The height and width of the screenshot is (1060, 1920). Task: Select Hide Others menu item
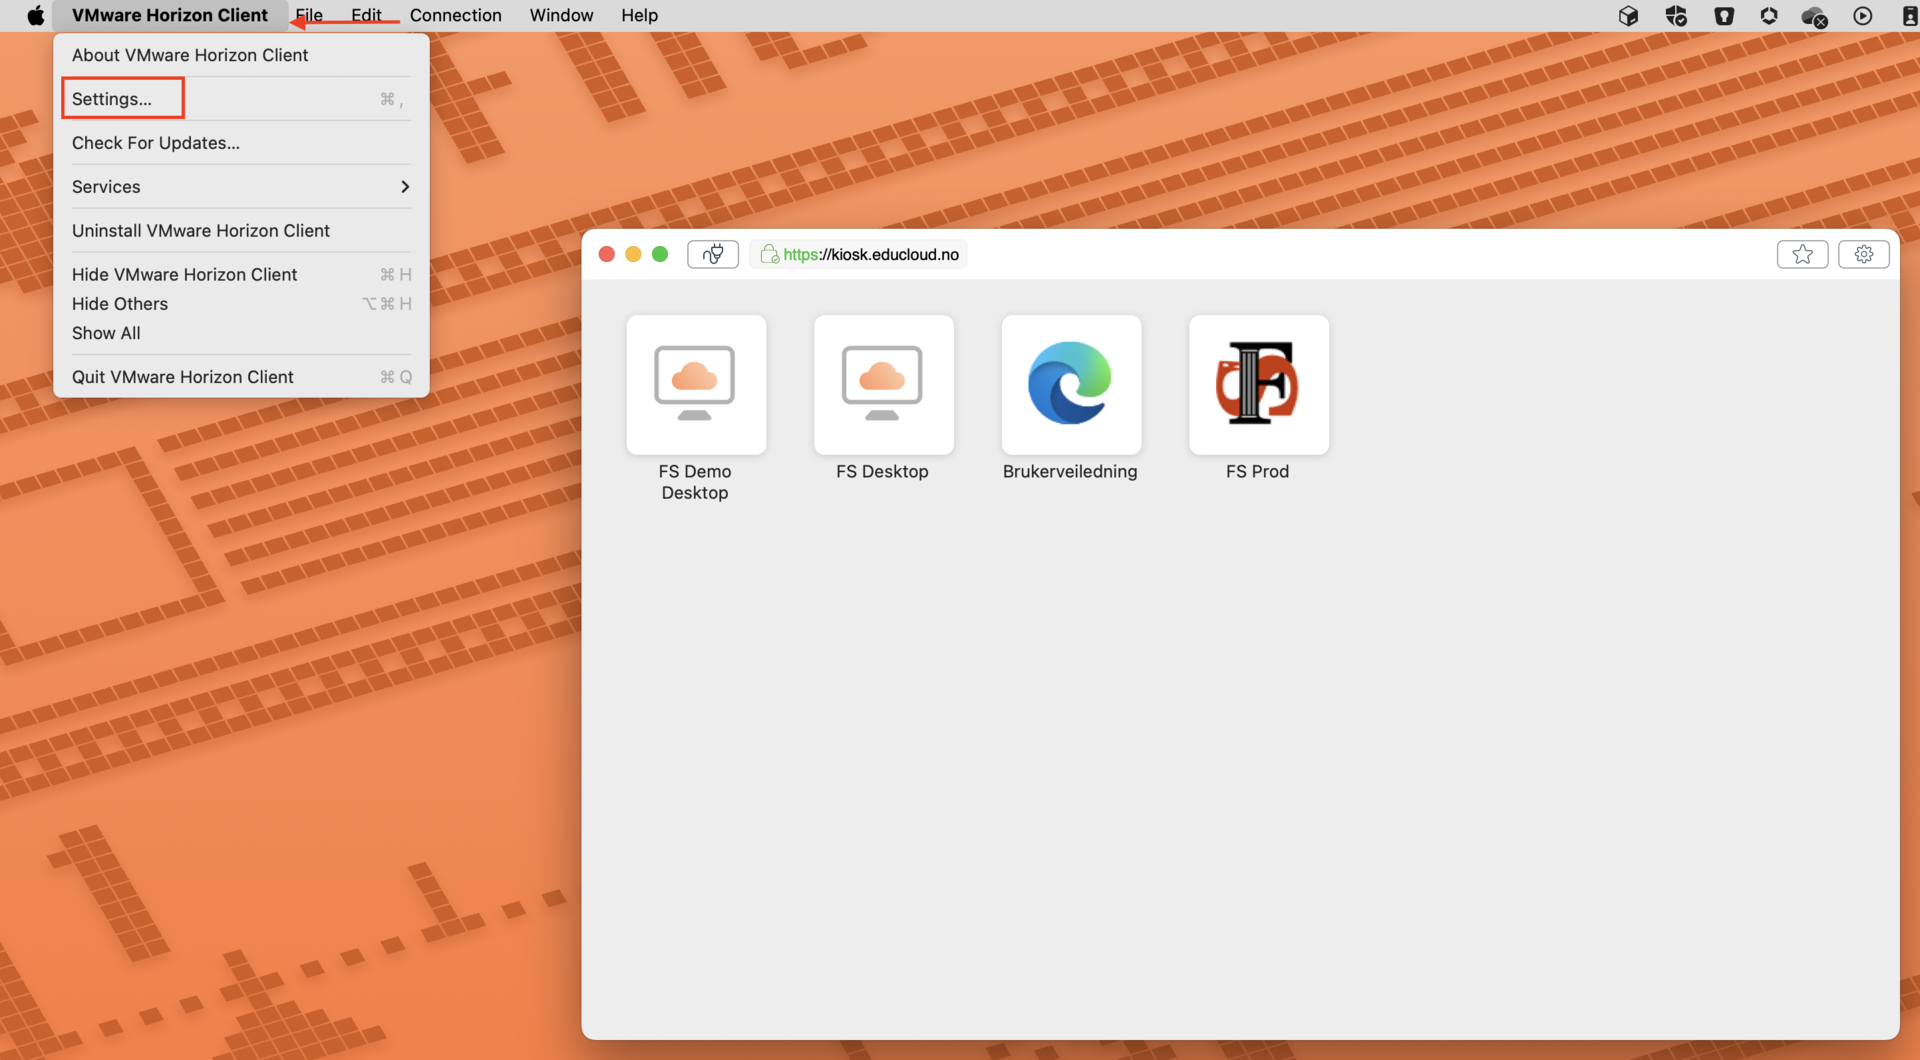point(241,304)
